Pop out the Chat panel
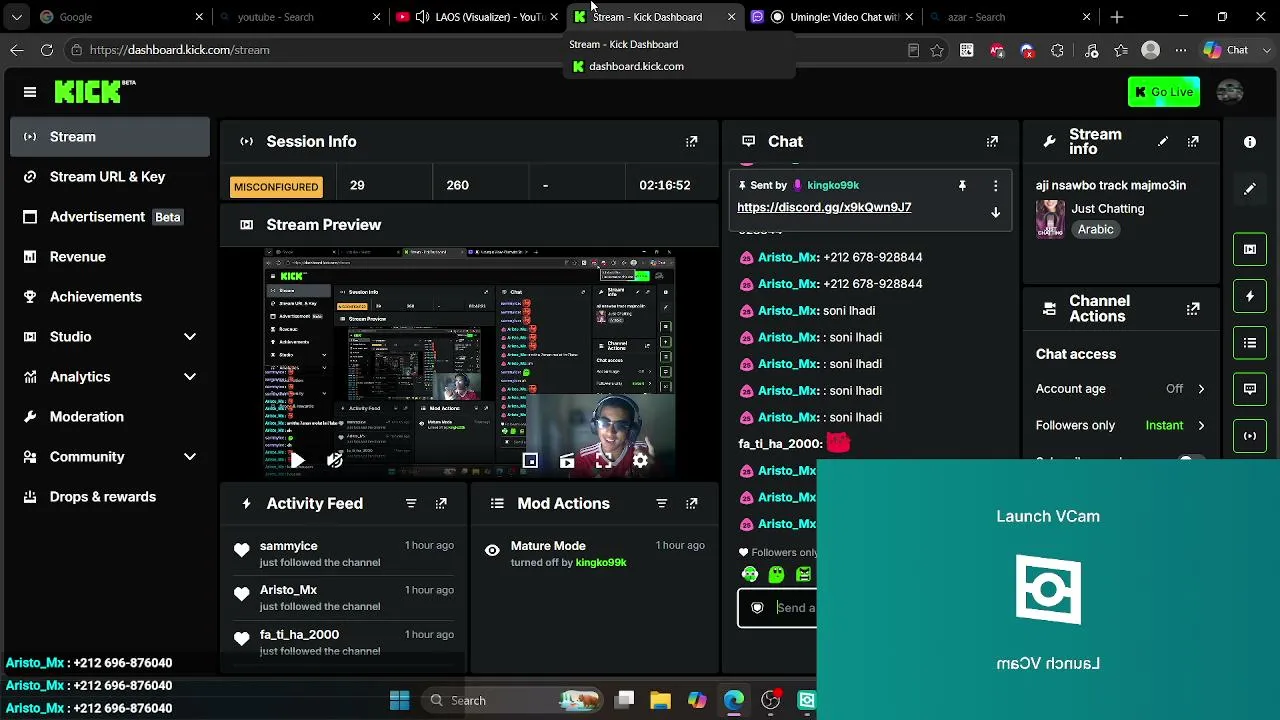 [x=992, y=142]
